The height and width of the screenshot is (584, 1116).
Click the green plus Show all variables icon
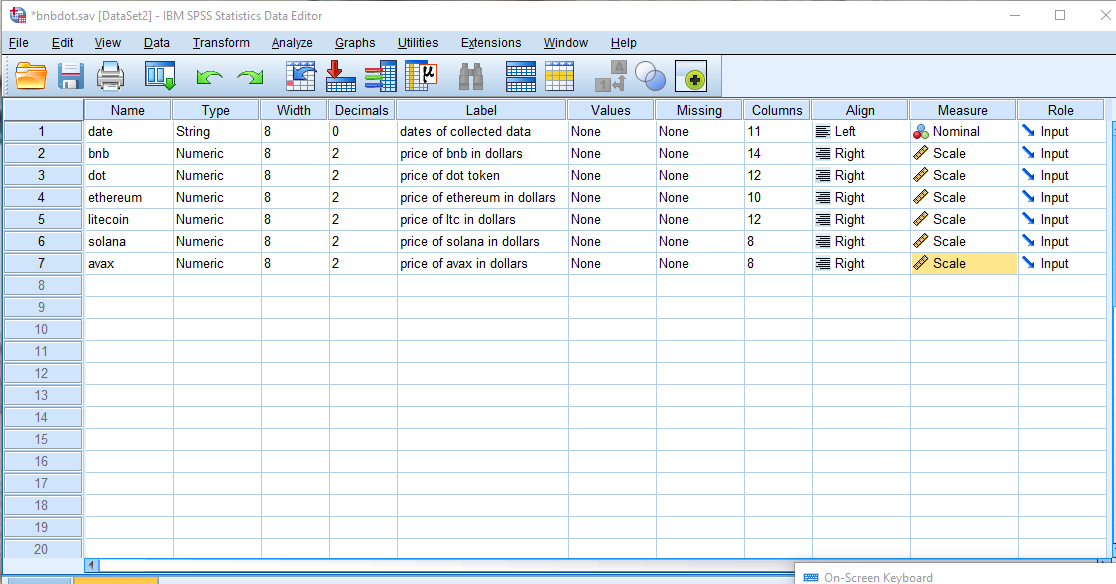(x=691, y=76)
